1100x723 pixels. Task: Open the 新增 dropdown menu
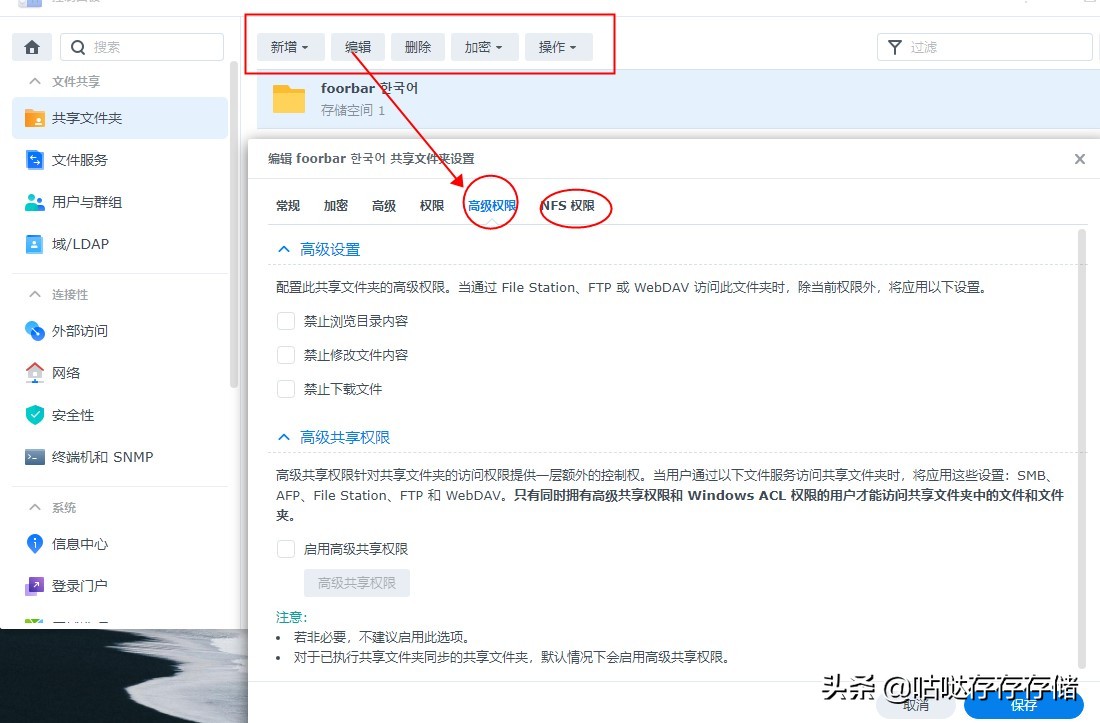tap(289, 46)
